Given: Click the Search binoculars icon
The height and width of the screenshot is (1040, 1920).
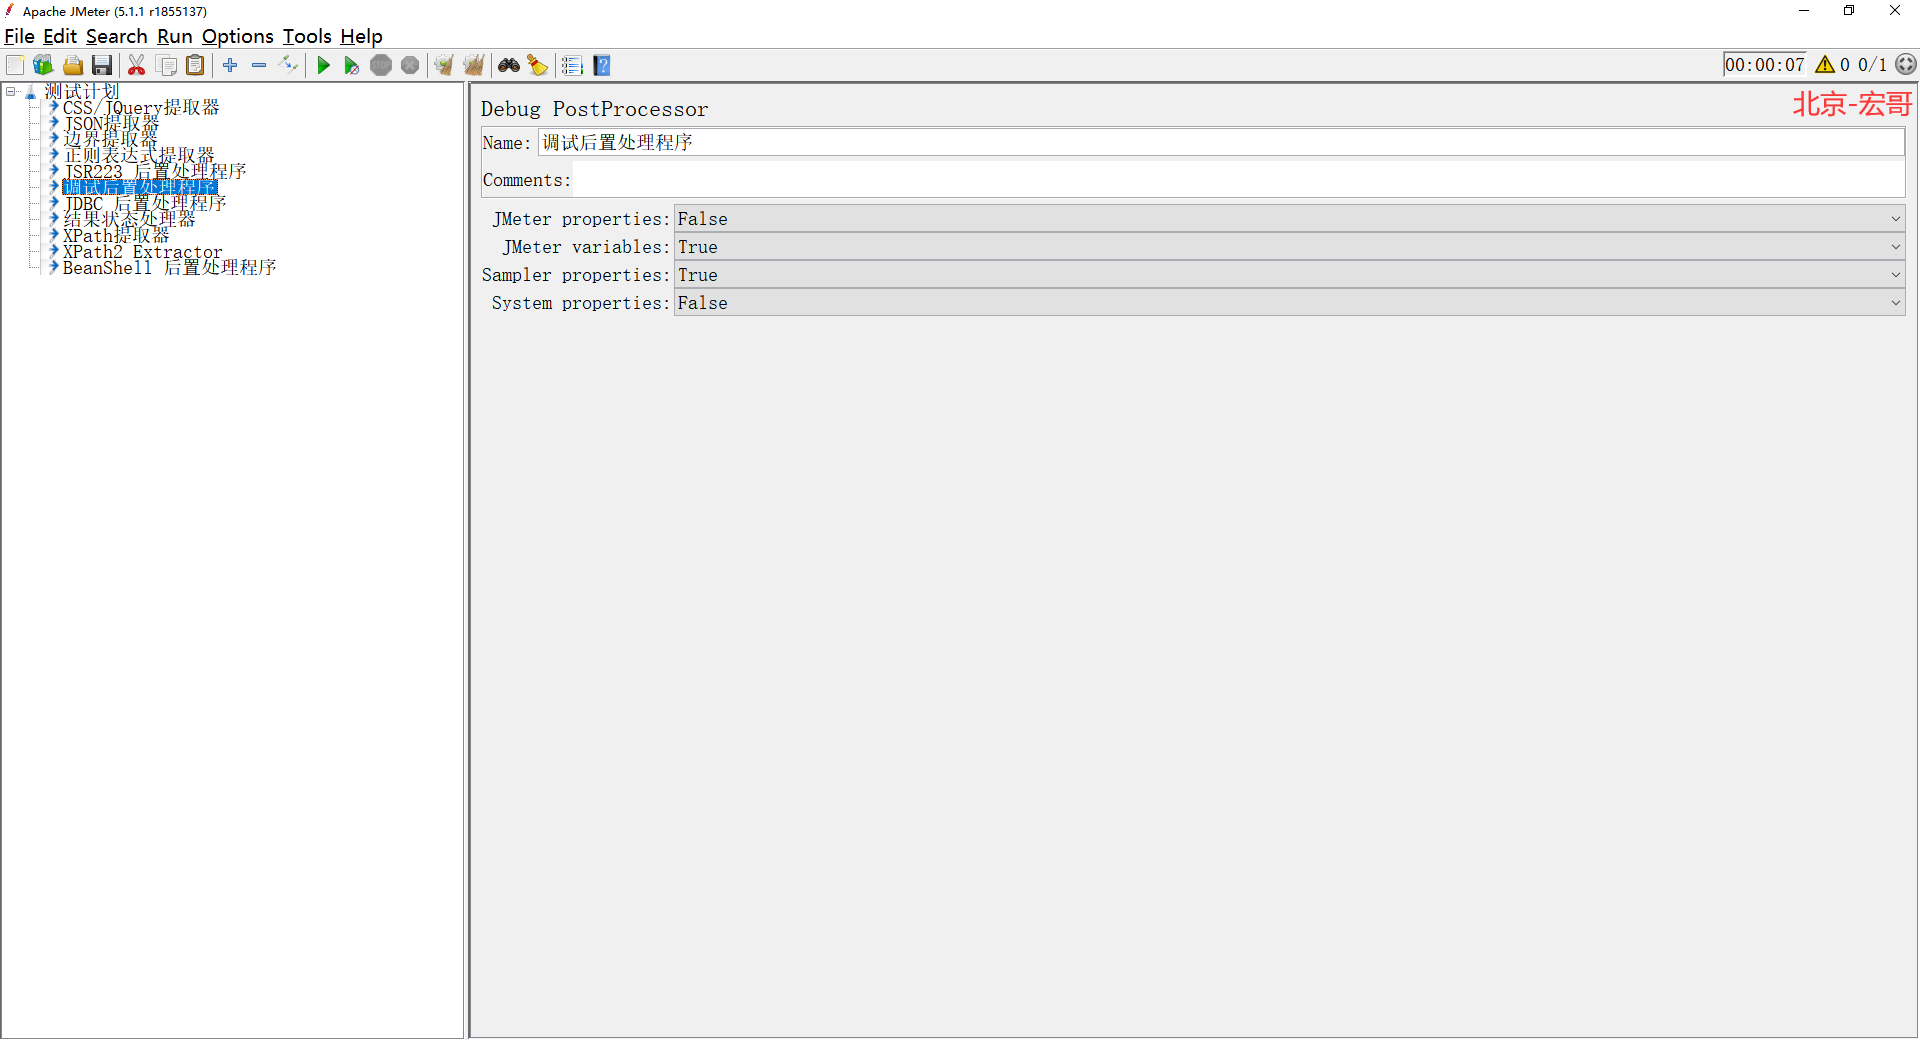Looking at the screenshot, I should [509, 65].
